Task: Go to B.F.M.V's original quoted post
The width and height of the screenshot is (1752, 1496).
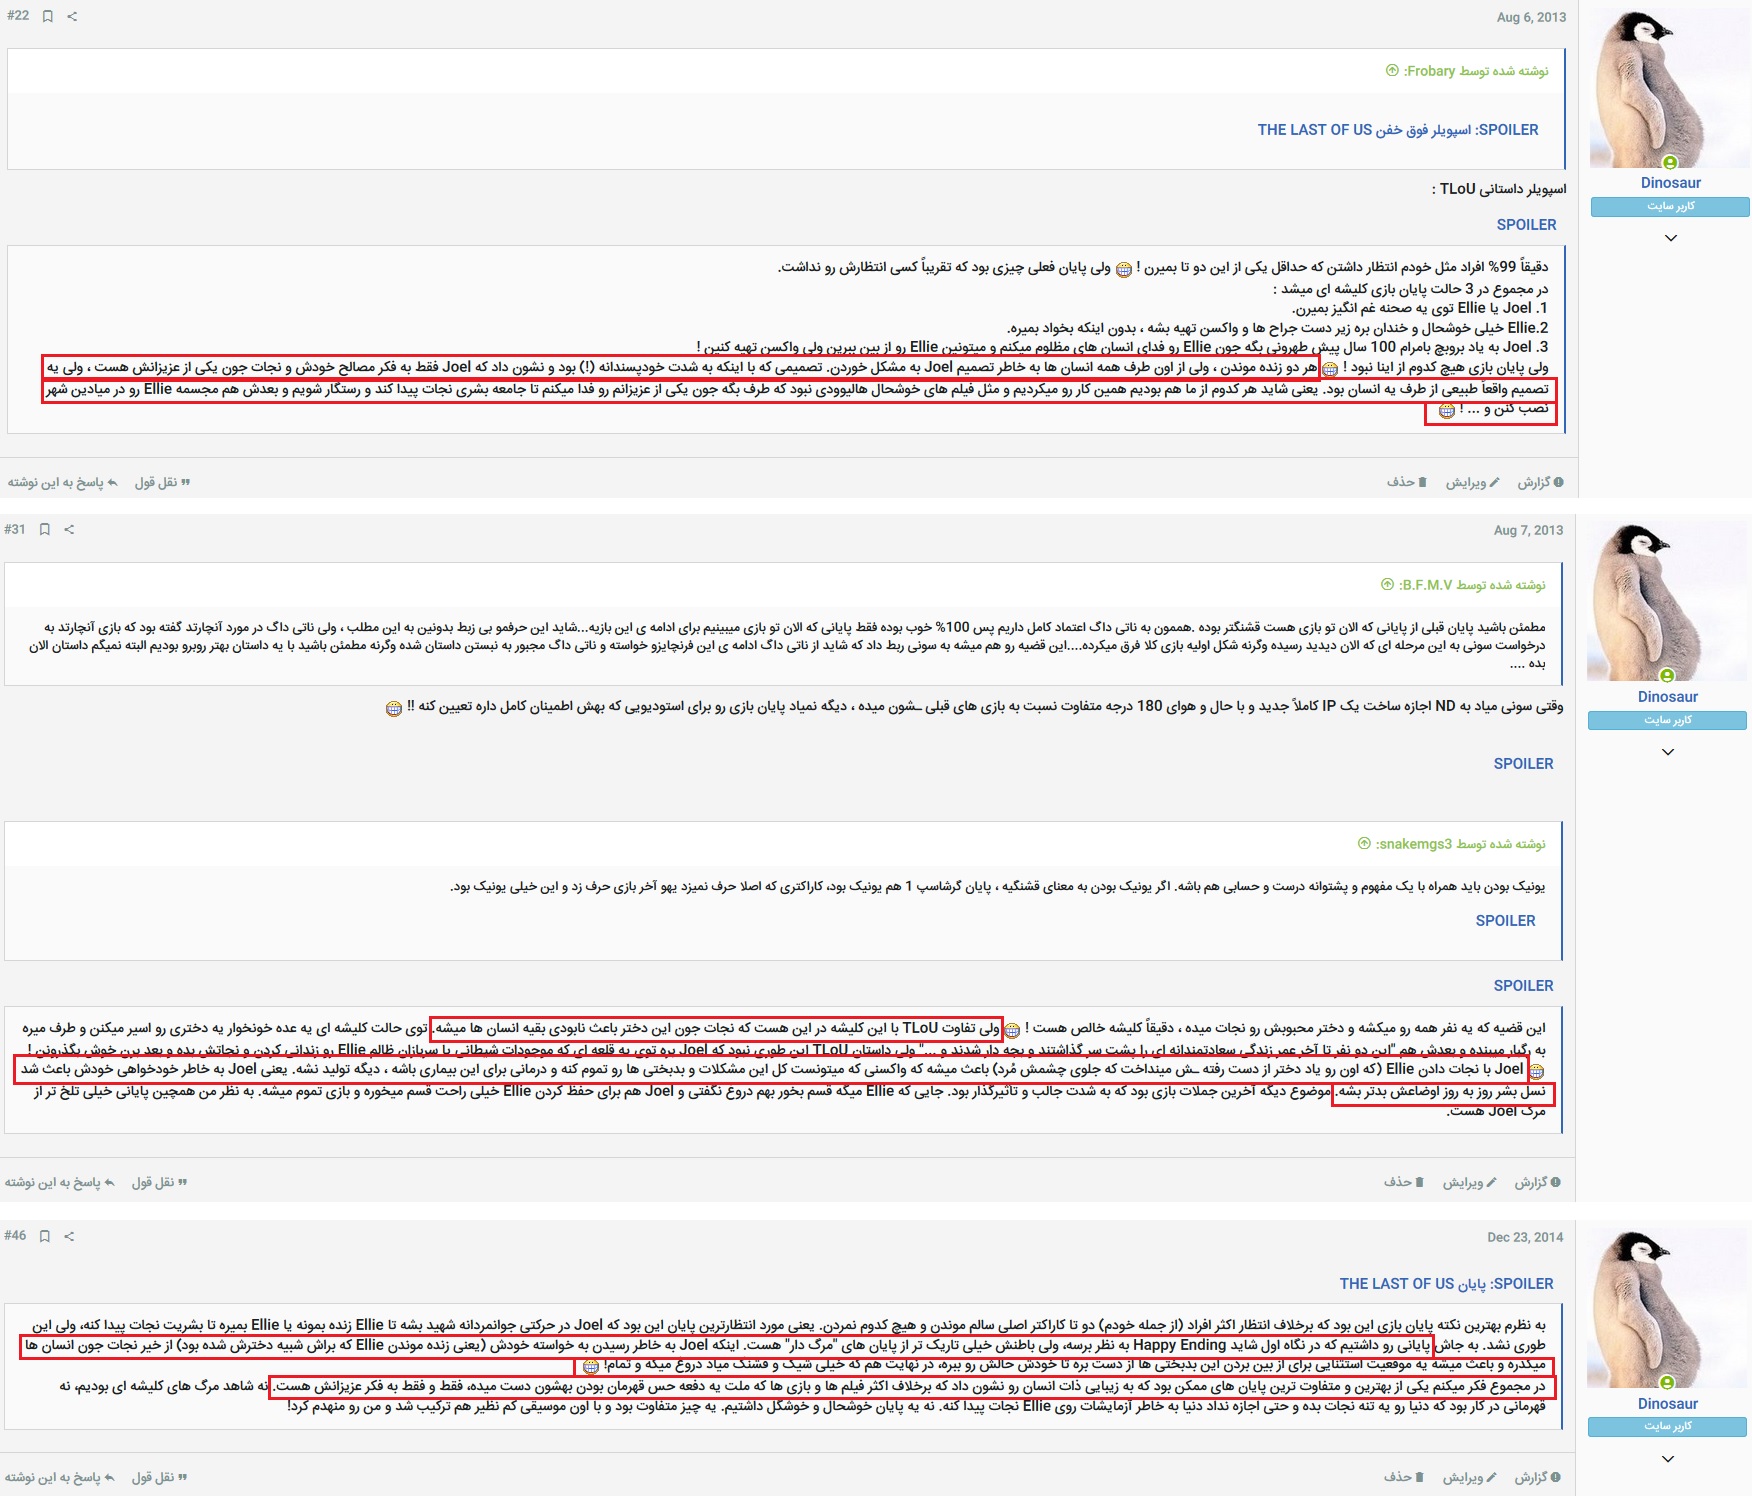Action: 1387,585
